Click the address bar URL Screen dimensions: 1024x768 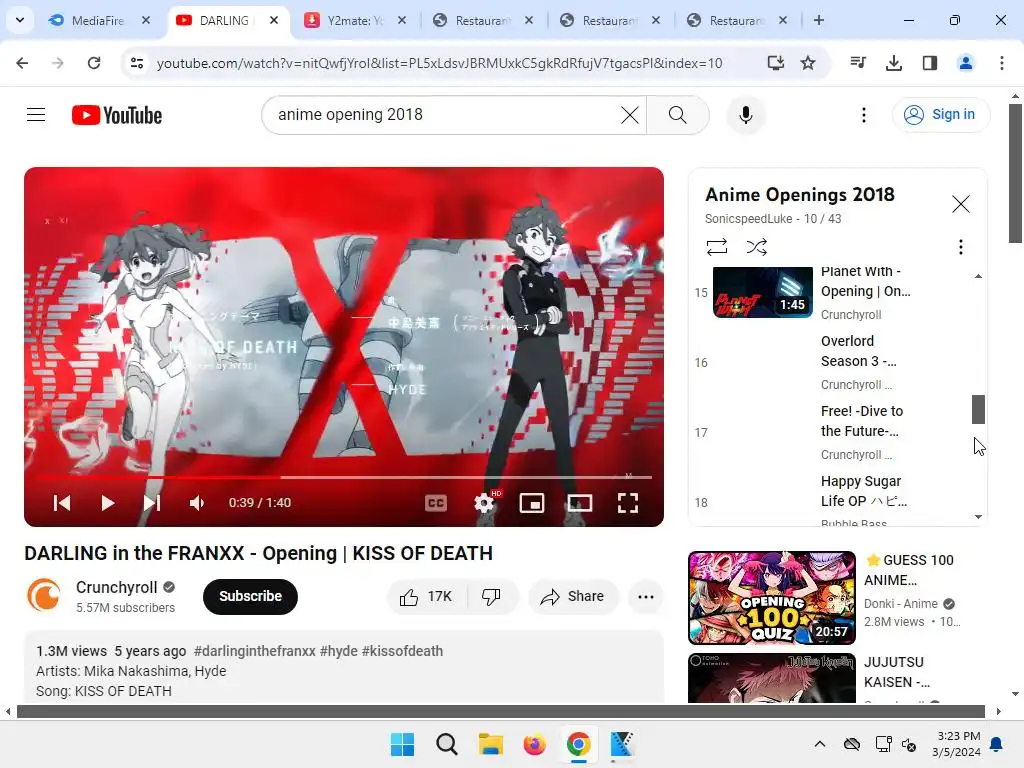pos(440,63)
